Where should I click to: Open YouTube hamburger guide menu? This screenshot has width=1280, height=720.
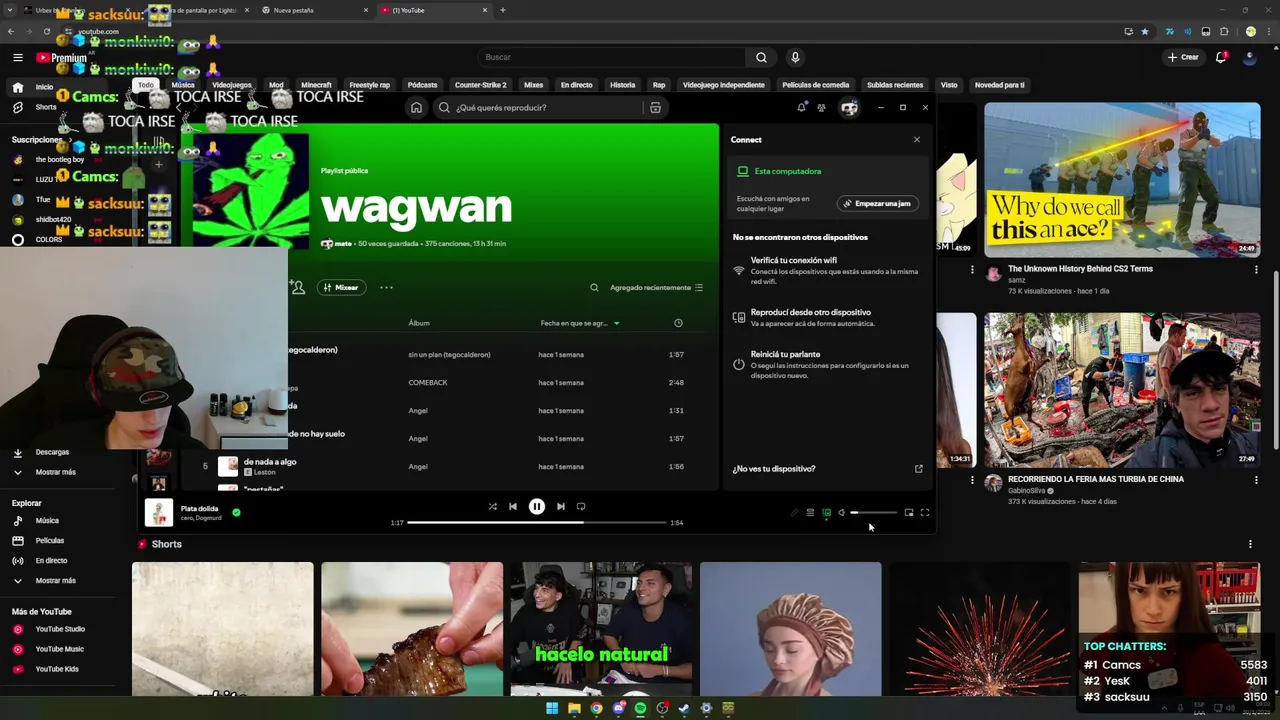[x=17, y=58]
